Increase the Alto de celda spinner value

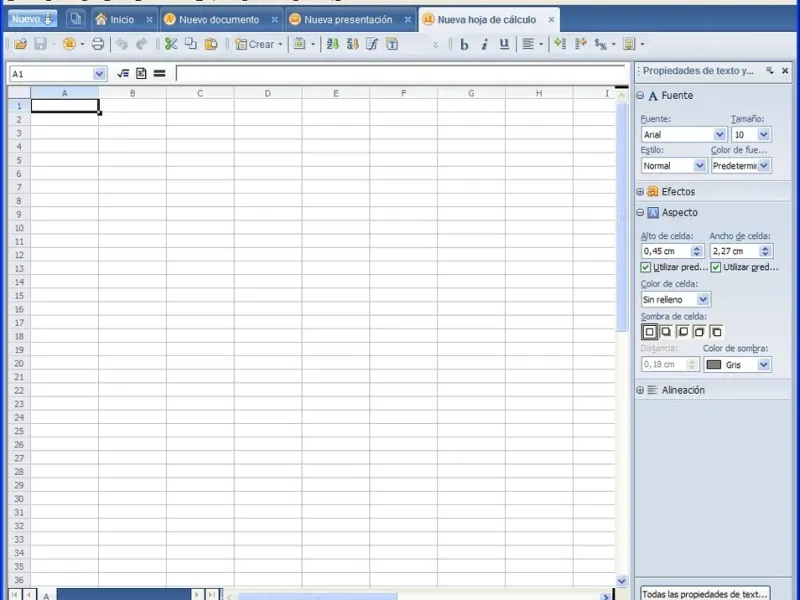pos(697,248)
